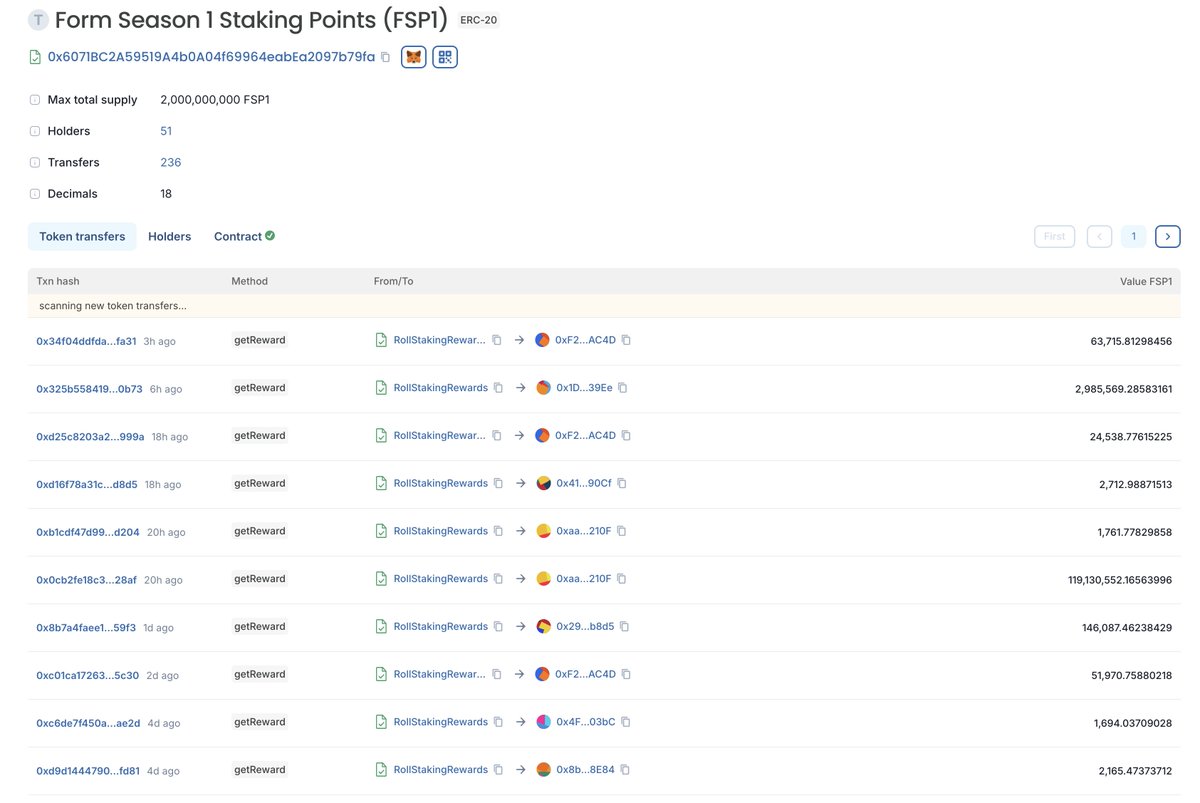Open token contract address 0x6071BC2A59519A4b0A04f69964eabEa2097b79fa
This screenshot has width=1200, height=803.
211,57
